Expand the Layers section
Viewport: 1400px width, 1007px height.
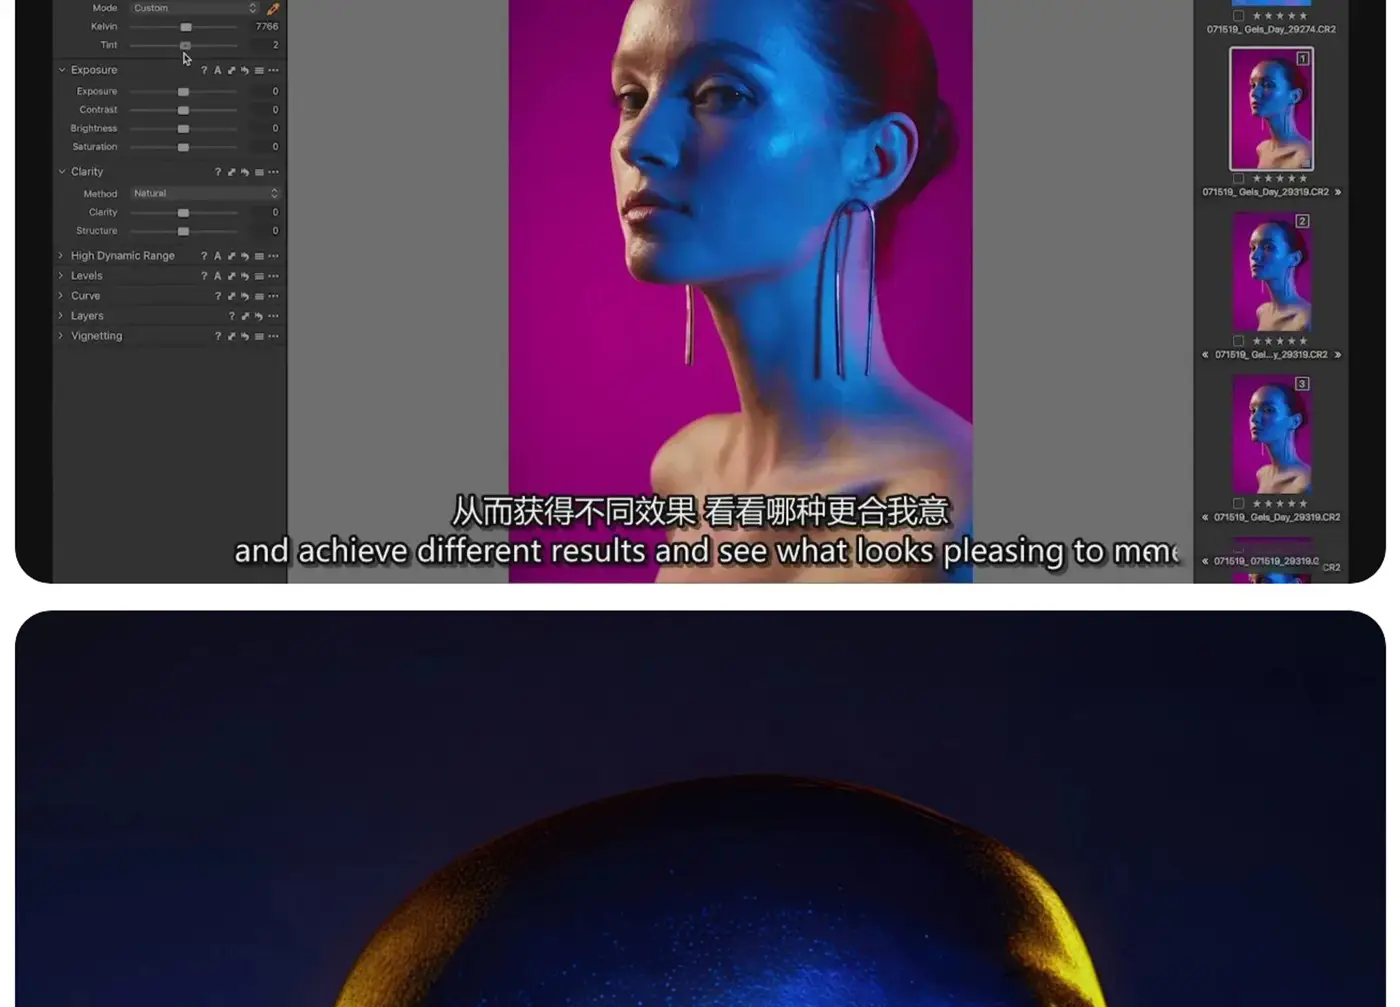[61, 316]
